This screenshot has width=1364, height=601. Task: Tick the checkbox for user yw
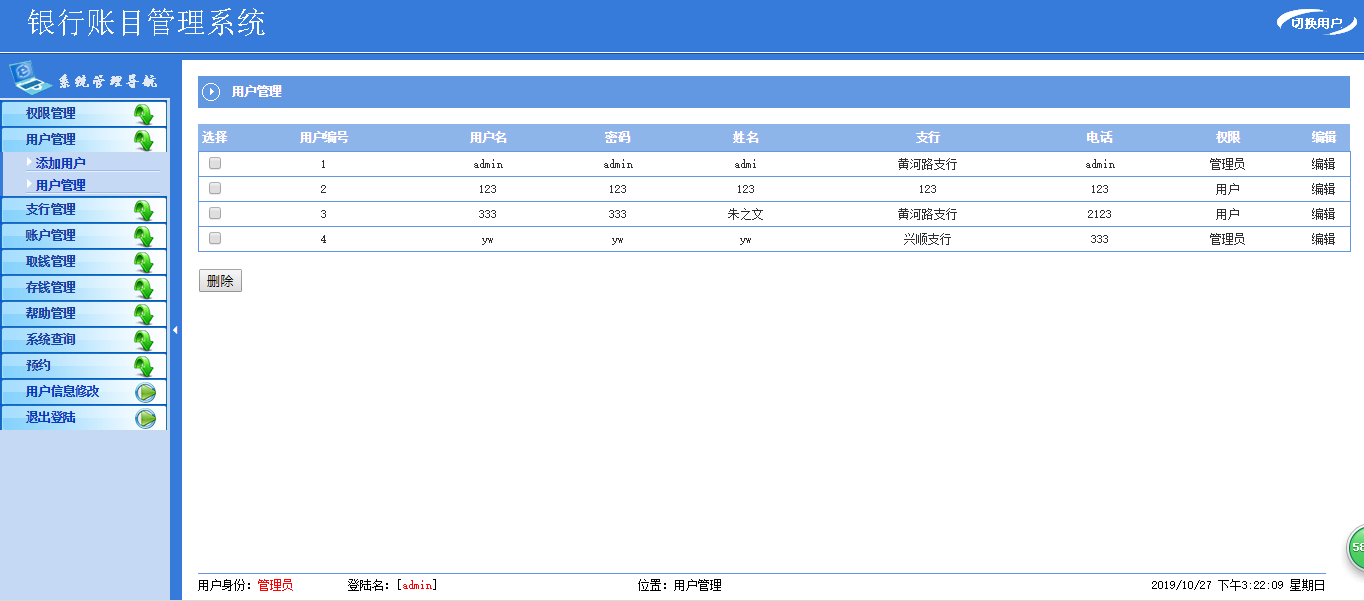[215, 238]
